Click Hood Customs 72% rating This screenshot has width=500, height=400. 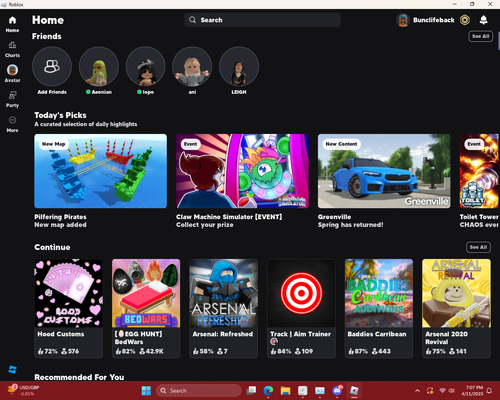click(x=48, y=351)
